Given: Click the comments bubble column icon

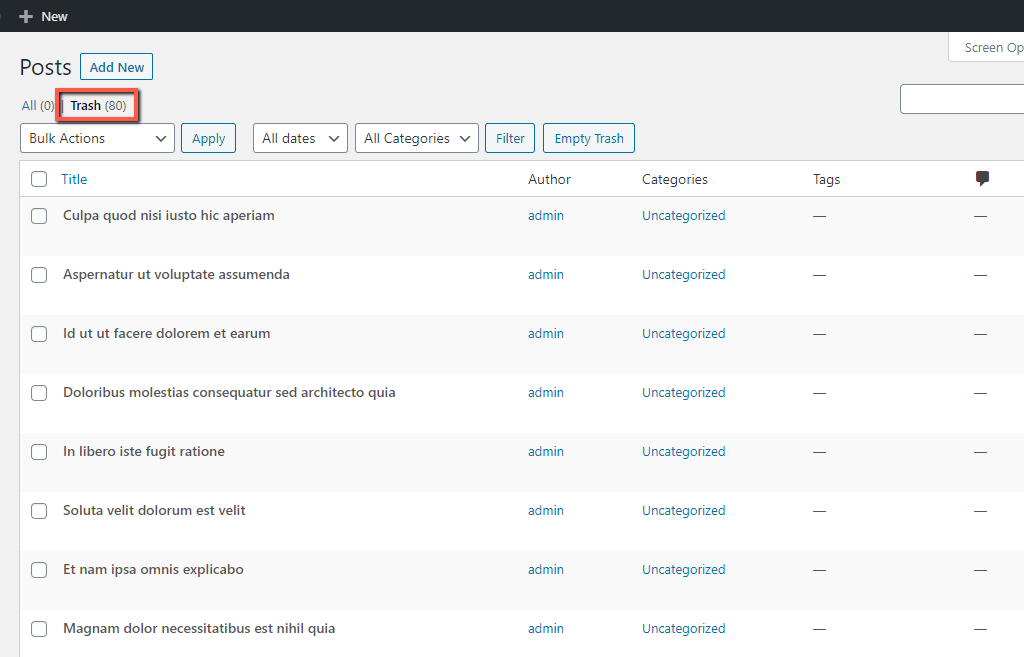Looking at the screenshot, I should click(982, 178).
